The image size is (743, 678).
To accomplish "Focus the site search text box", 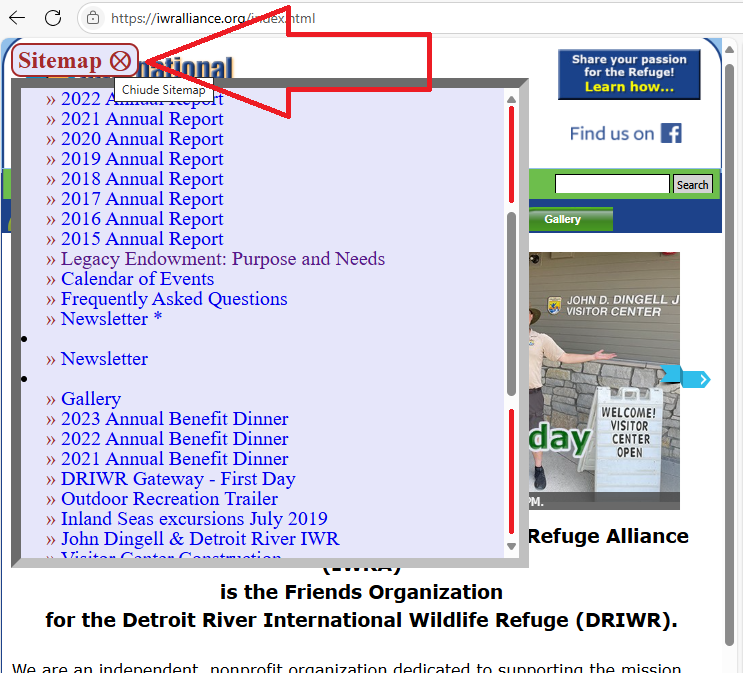I will pos(612,184).
